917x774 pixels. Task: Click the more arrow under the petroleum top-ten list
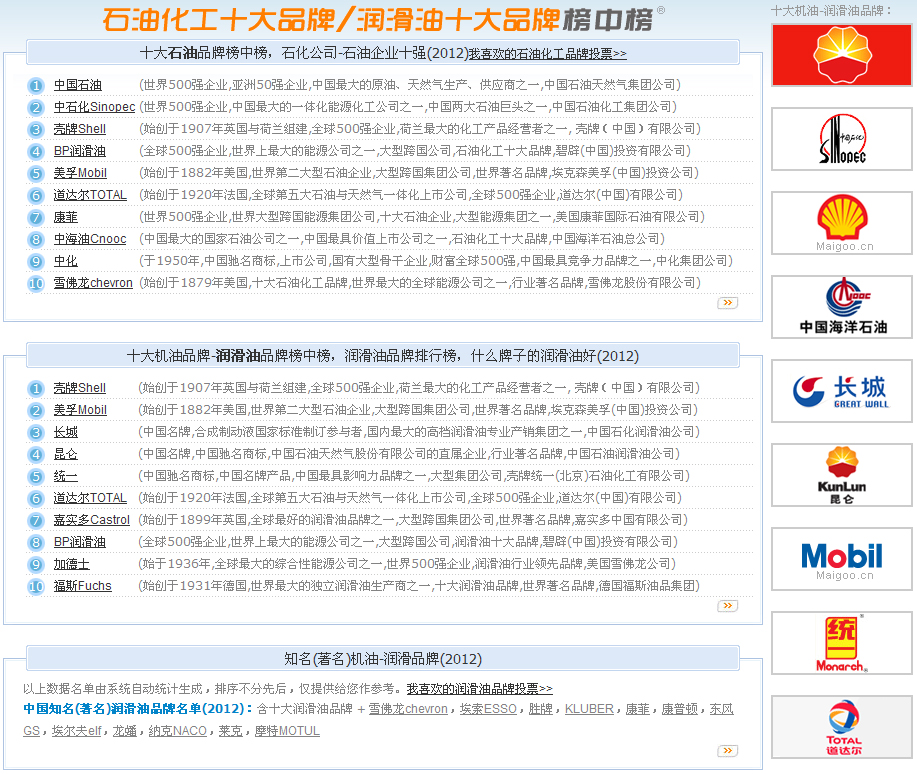pos(728,303)
